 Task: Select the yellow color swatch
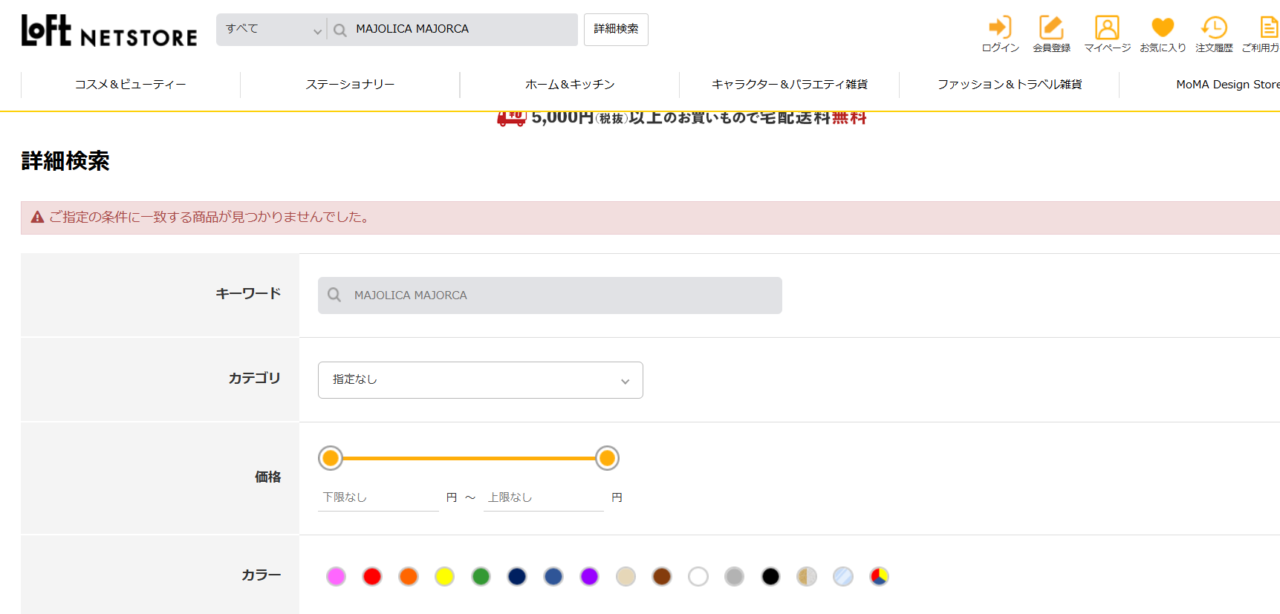[x=445, y=576]
